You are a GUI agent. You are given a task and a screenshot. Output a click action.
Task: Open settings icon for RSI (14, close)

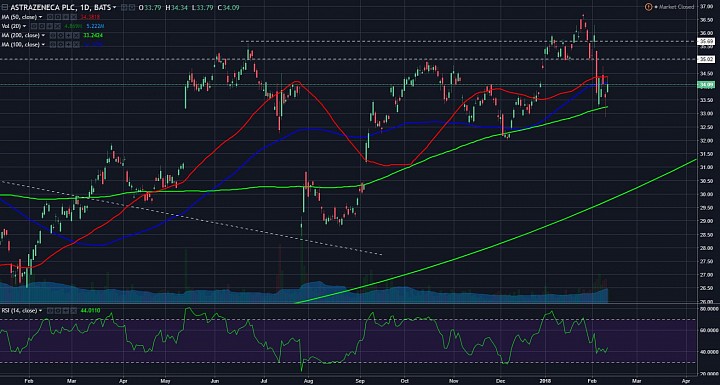[x=58, y=311]
